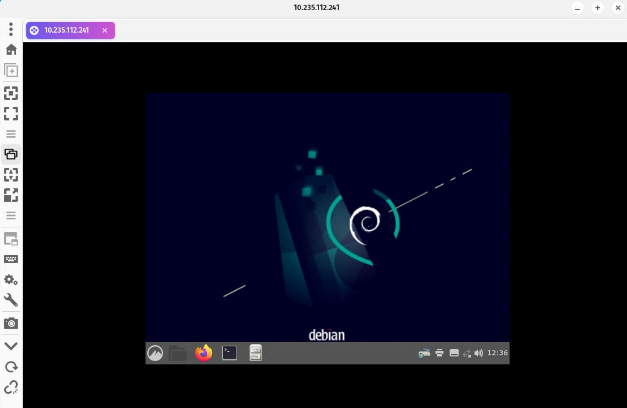Screen dimensions: 627x408
Task: Open connection preferences (gears icon)
Action: click(x=11, y=280)
